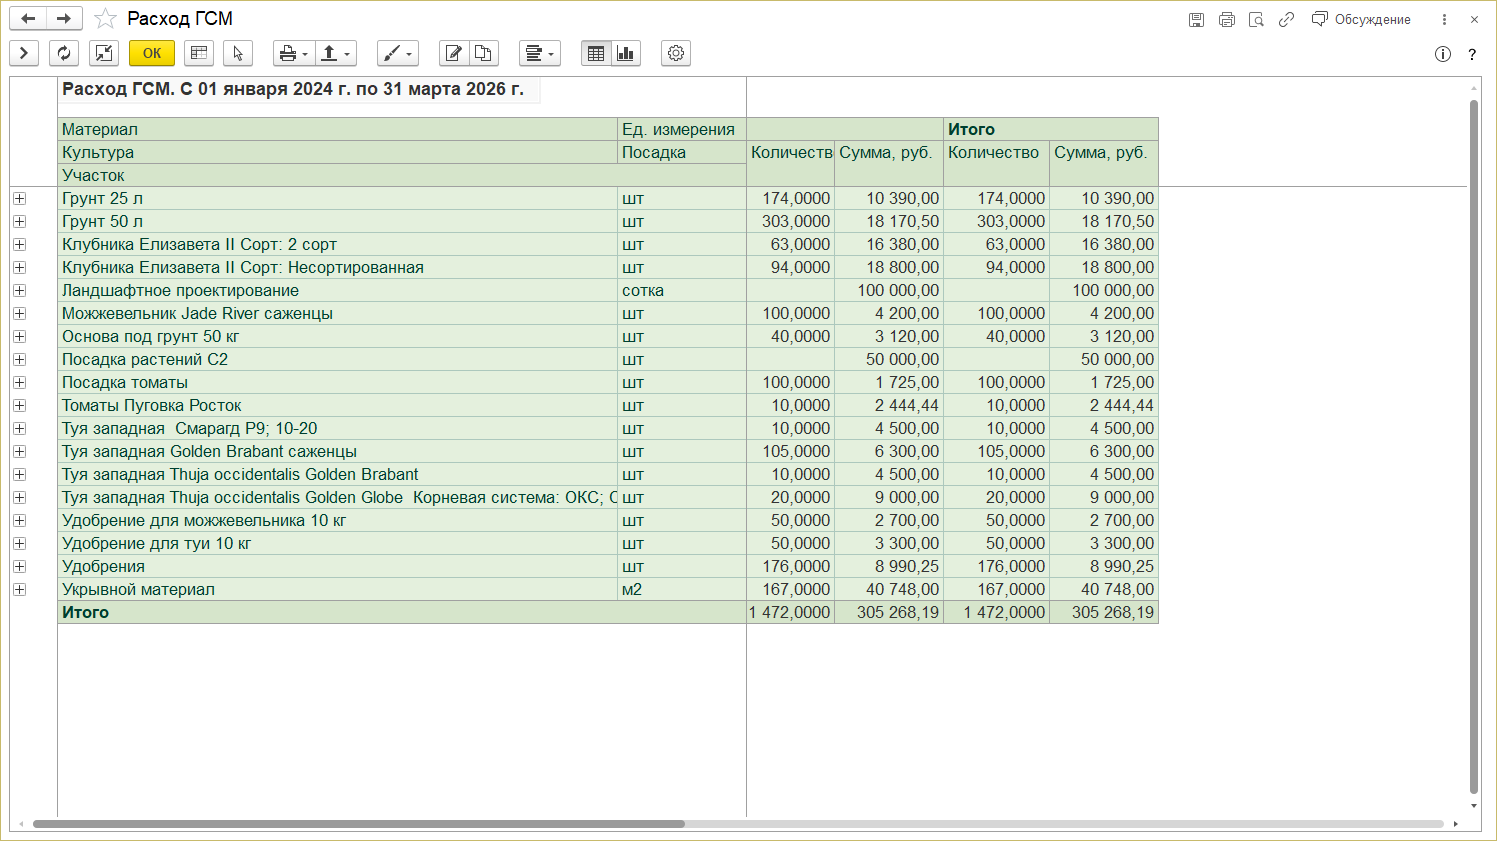Open the print dropdown in toolbar
This screenshot has width=1497, height=841.
click(x=293, y=53)
